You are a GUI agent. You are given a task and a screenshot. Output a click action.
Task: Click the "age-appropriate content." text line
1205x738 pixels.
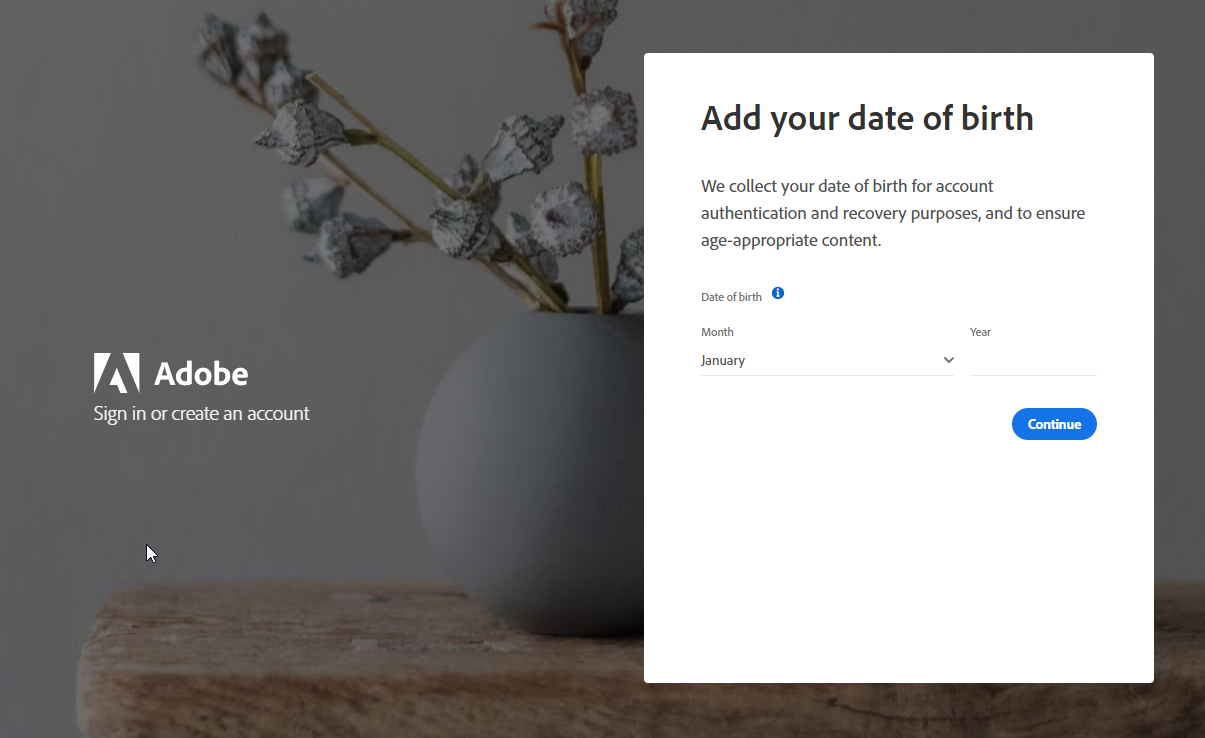pos(791,241)
